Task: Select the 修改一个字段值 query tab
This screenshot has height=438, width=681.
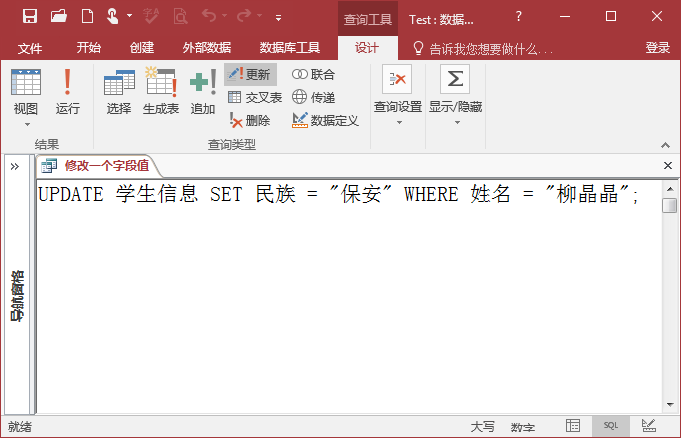Action: click(97, 166)
